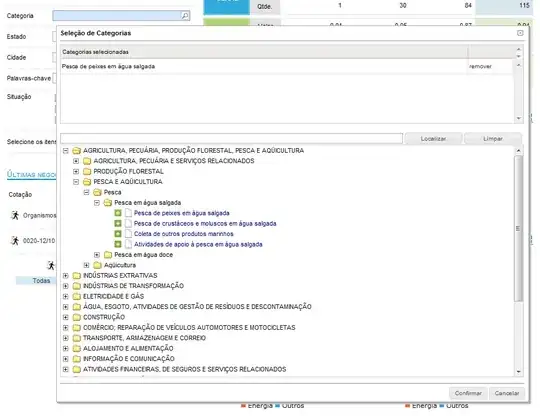Select 'ALOJAMENTO E ALIMENTAÇÃO' tree row
Image resolution: width=540 pixels, height=416 pixels.
[128, 349]
